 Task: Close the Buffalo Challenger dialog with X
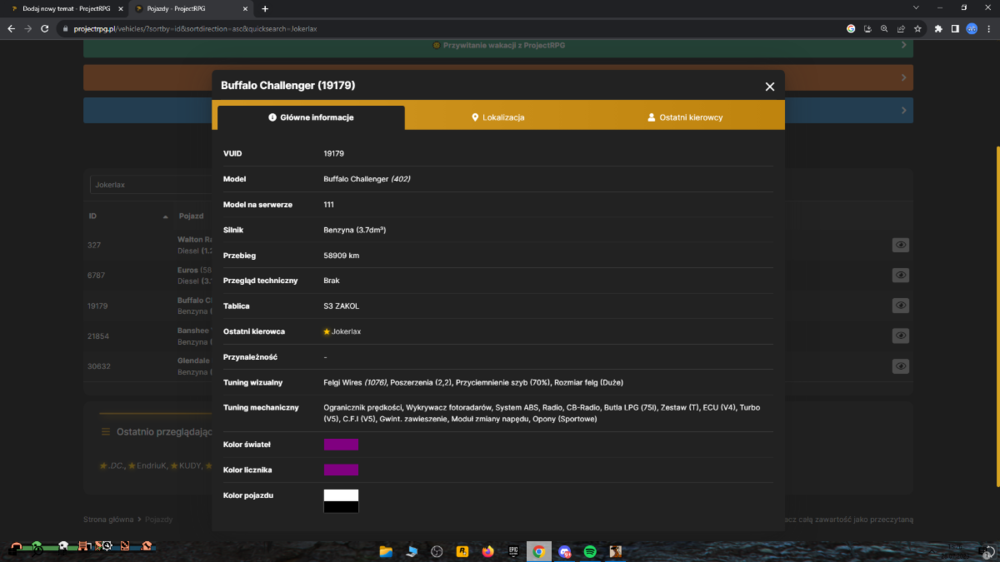770,87
